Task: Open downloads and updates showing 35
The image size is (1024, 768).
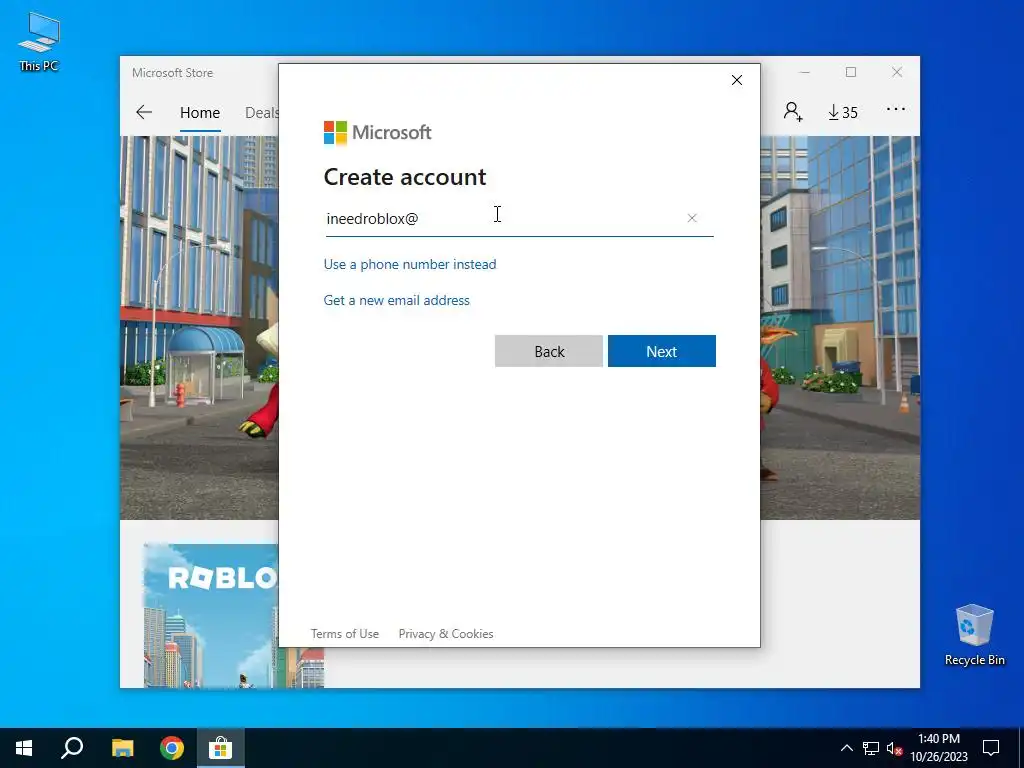Action: pyautogui.click(x=843, y=112)
